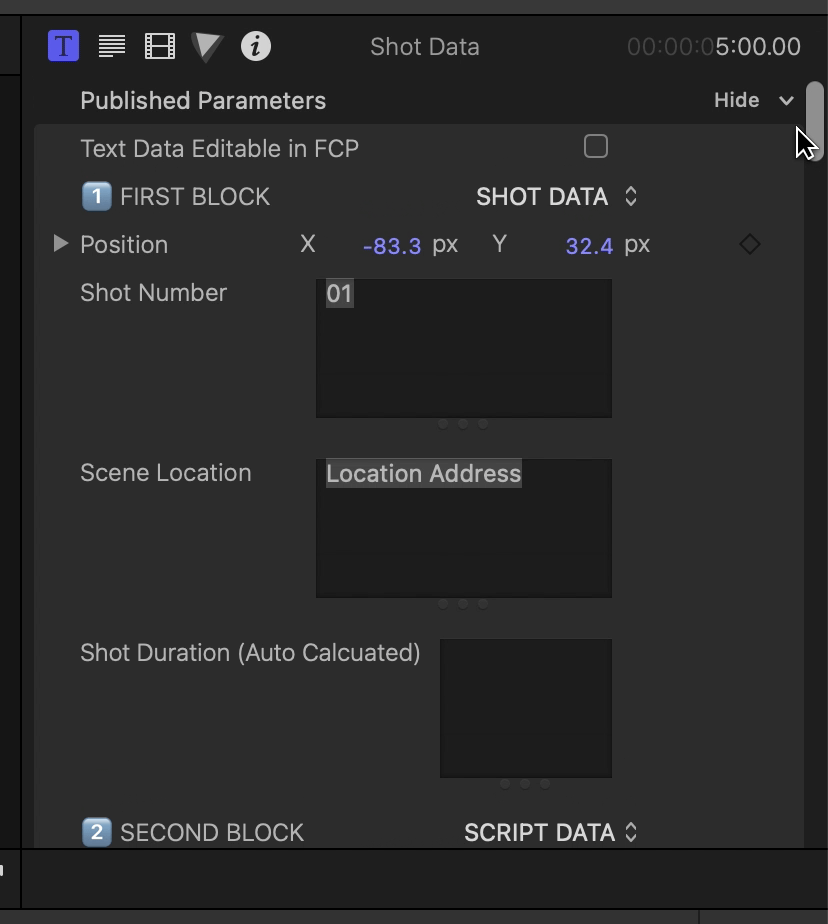Click the SECOND BLOCK number 2 badge
828x924 pixels.
tap(97, 832)
